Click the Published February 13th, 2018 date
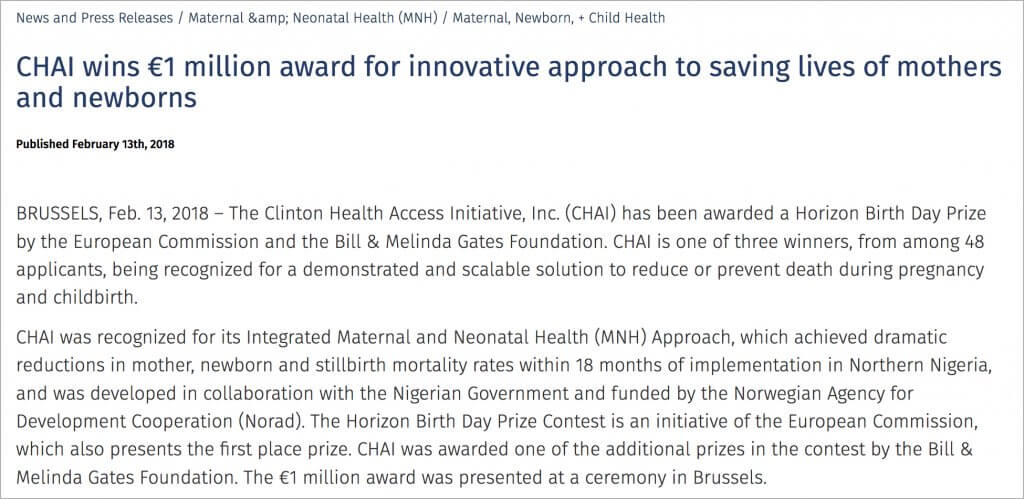 tap(95, 144)
